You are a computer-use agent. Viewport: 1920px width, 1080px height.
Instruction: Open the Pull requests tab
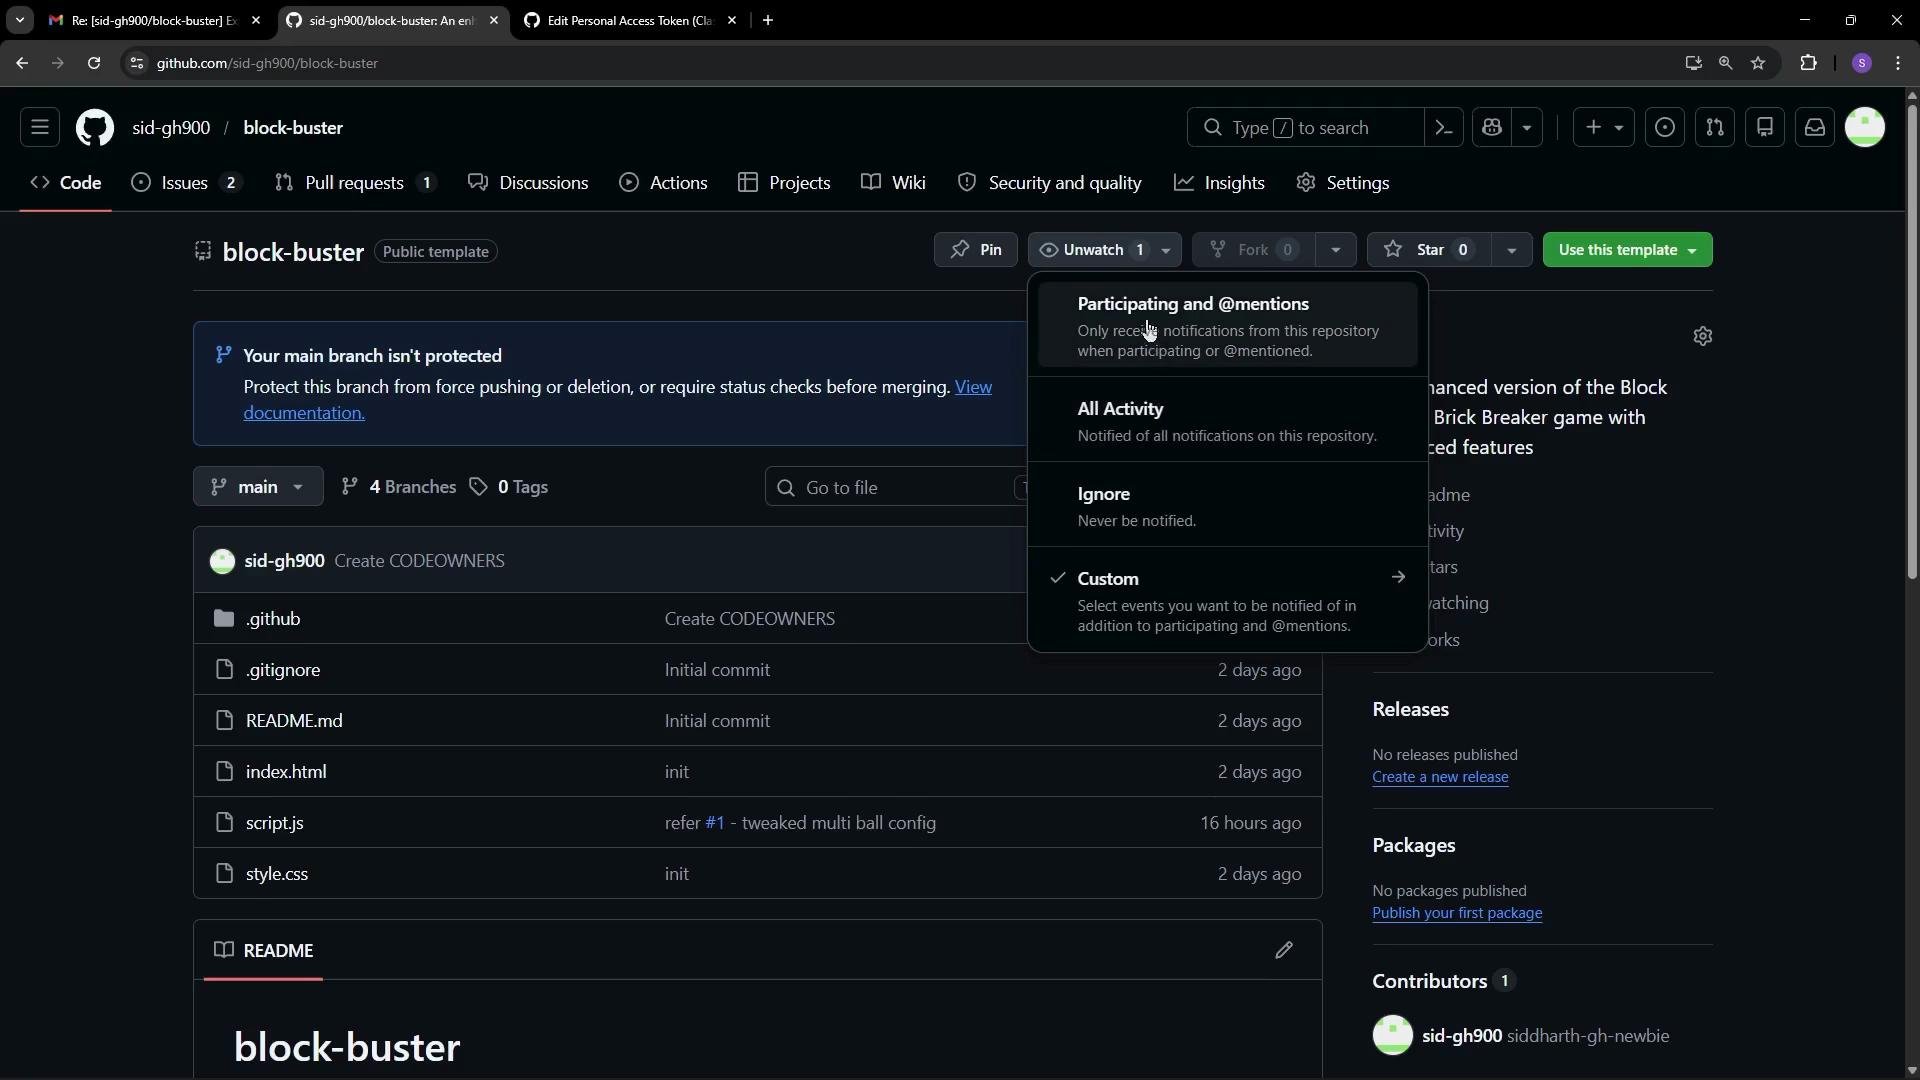point(355,183)
